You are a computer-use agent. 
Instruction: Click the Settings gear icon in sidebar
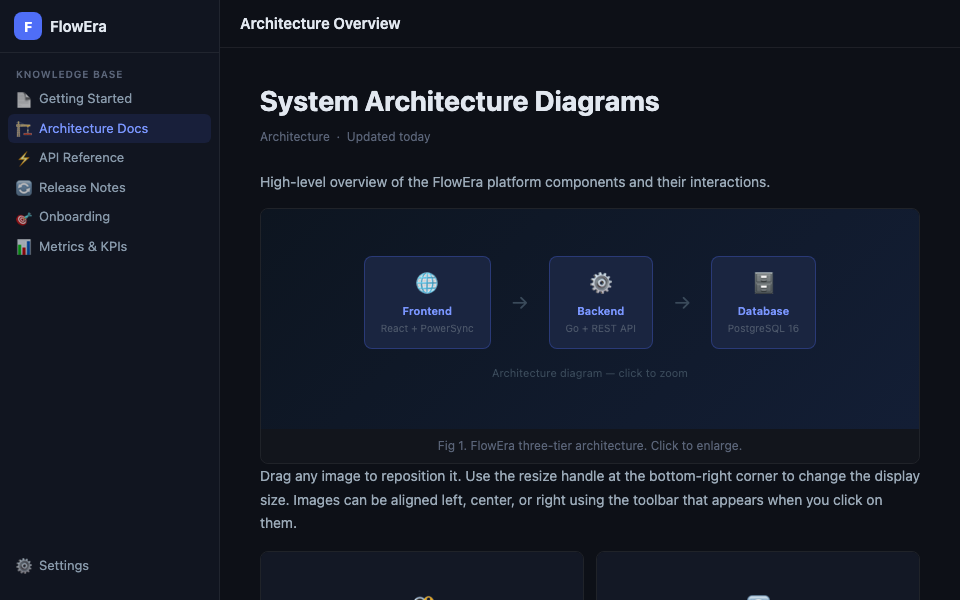(24, 566)
